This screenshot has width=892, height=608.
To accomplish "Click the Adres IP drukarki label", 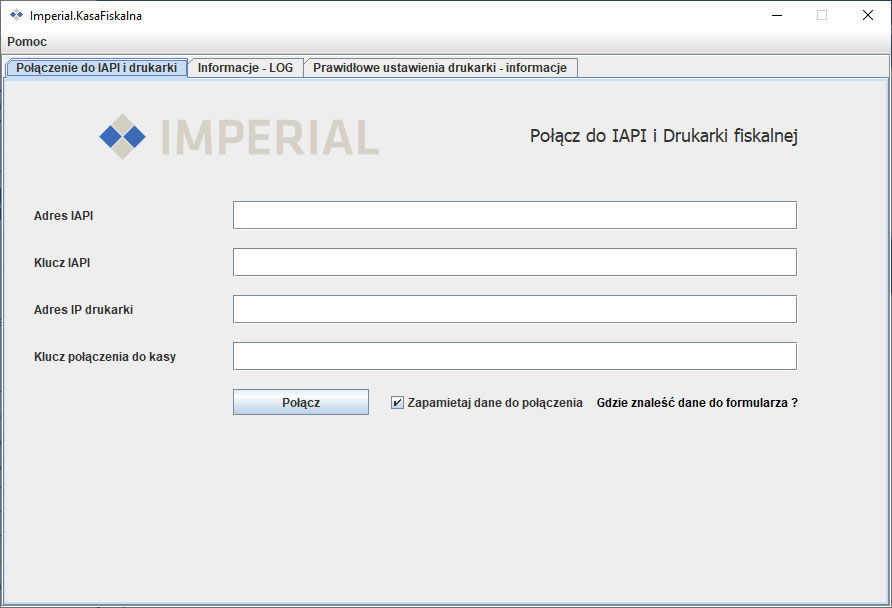I will [x=83, y=309].
